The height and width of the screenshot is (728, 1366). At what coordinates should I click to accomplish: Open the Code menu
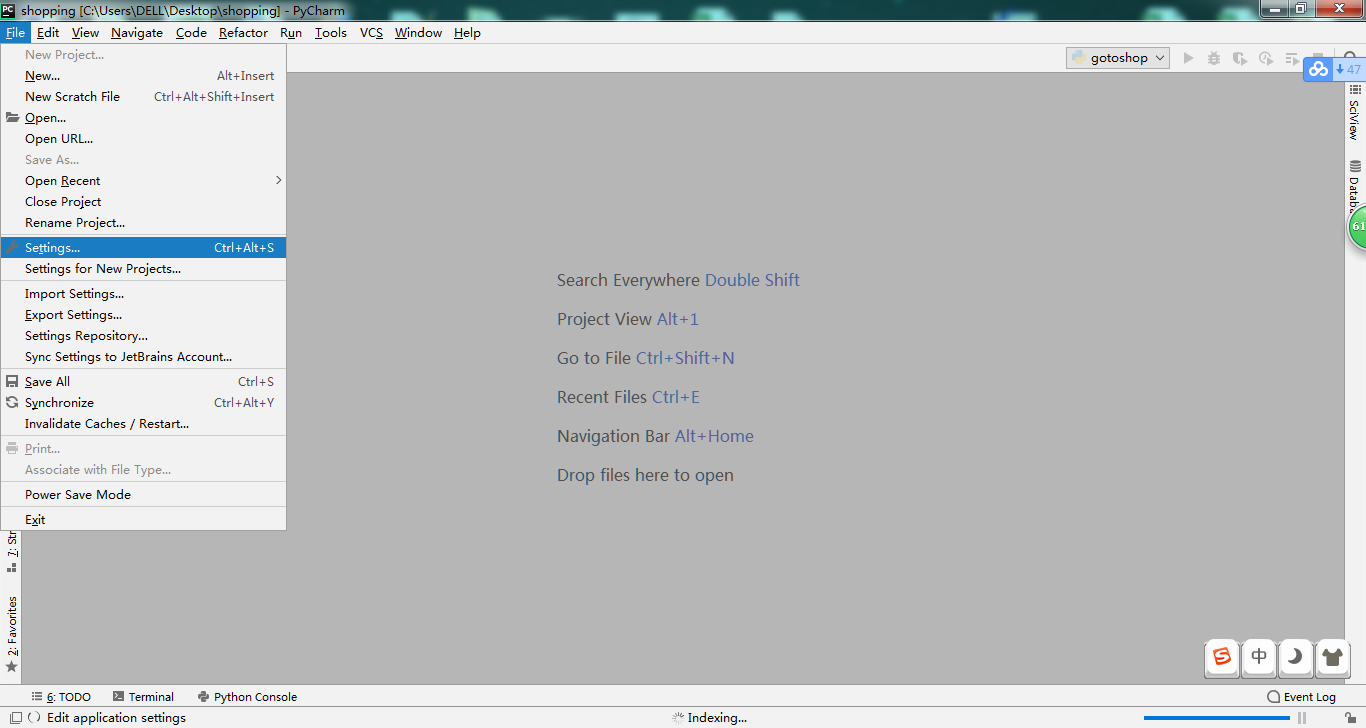pyautogui.click(x=191, y=33)
